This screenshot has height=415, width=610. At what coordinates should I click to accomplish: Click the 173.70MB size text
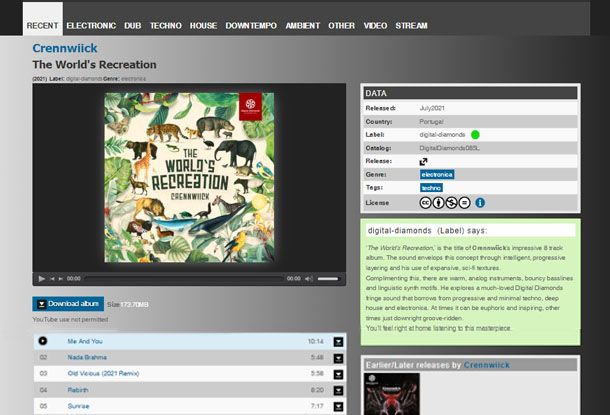point(134,305)
